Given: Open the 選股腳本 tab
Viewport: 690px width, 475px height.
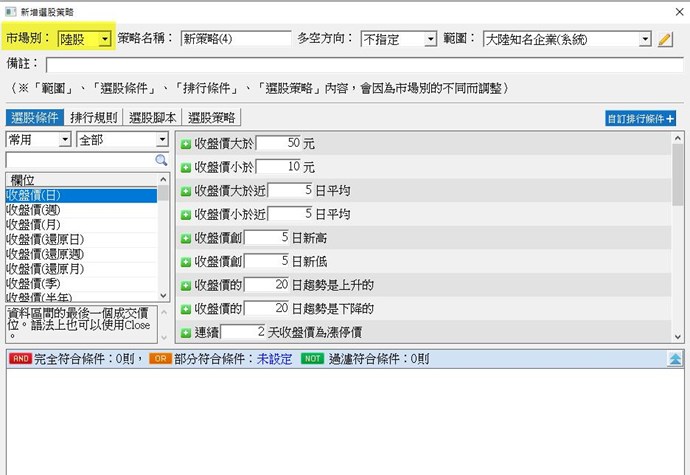Looking at the screenshot, I should tap(153, 118).
